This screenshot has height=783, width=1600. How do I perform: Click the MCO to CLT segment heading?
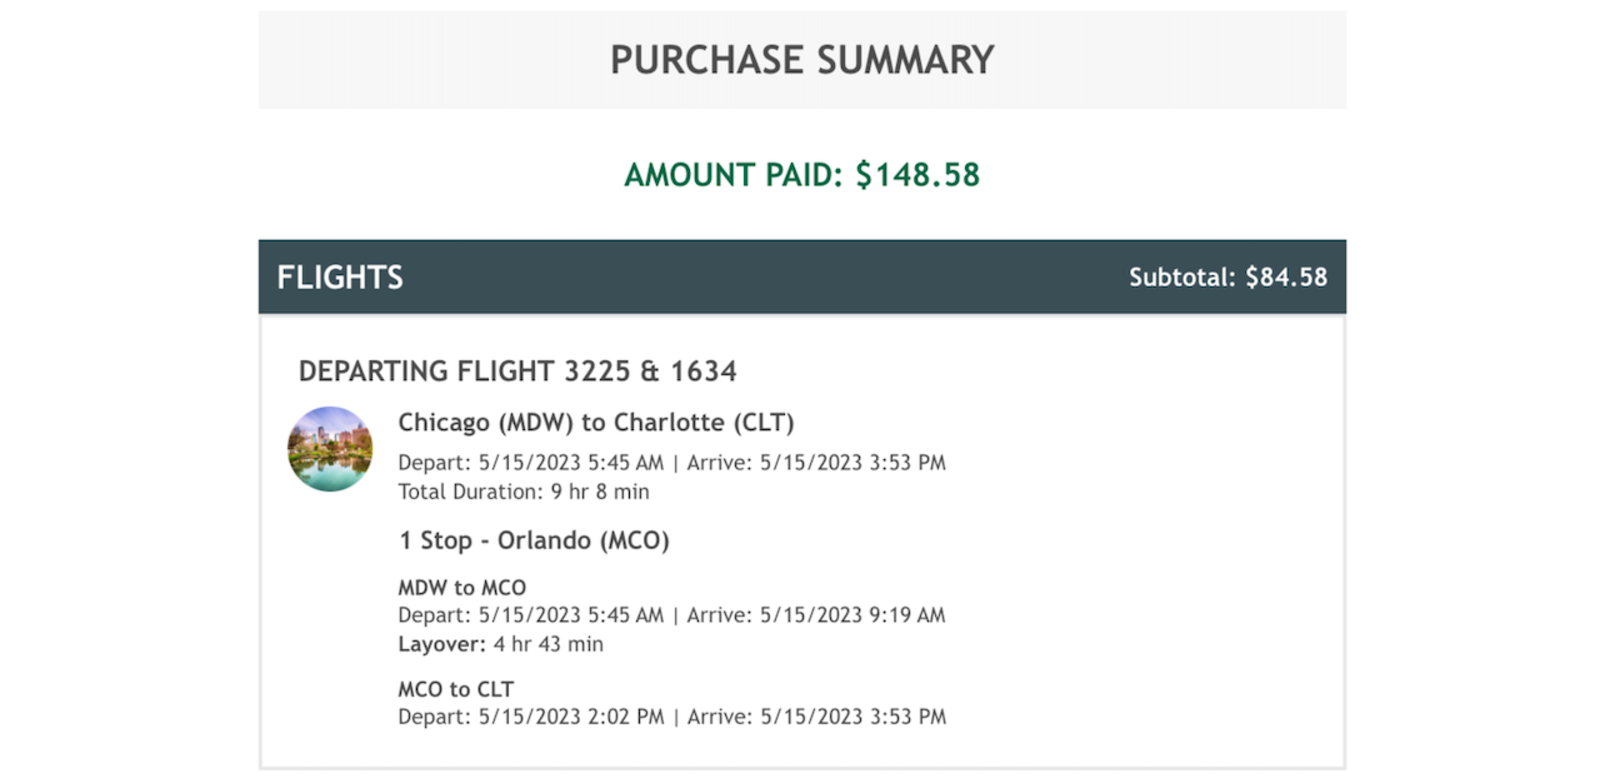pyautogui.click(x=456, y=689)
